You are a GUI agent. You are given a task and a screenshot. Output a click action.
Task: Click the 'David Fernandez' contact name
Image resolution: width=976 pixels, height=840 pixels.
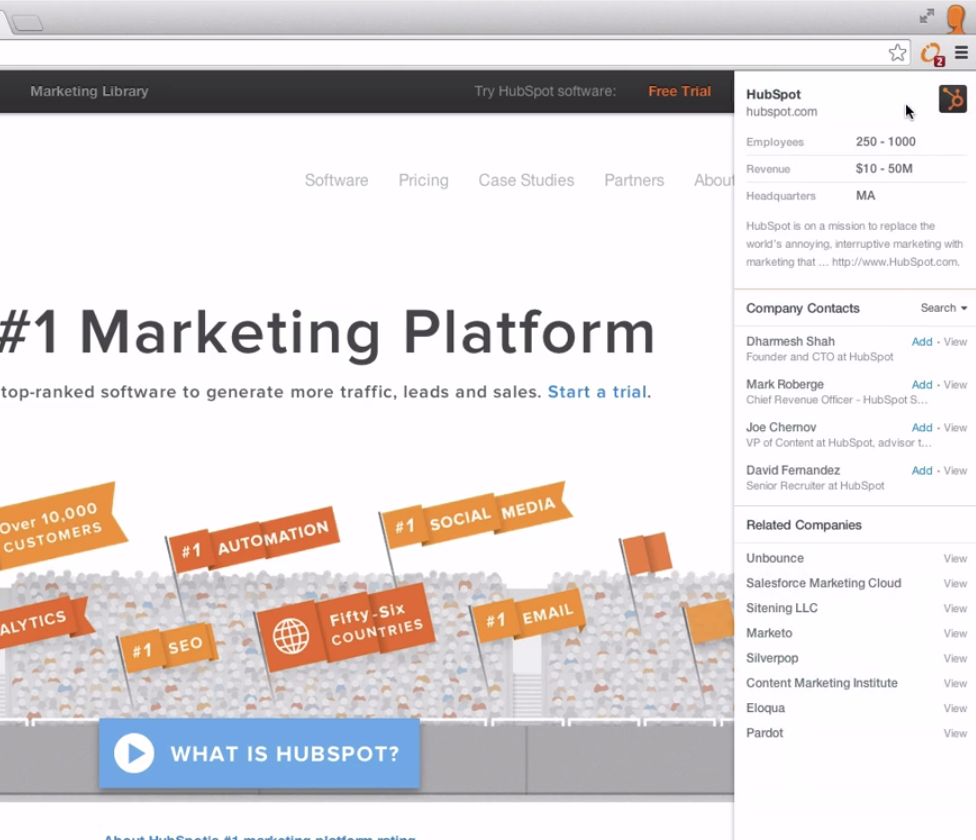tap(793, 470)
